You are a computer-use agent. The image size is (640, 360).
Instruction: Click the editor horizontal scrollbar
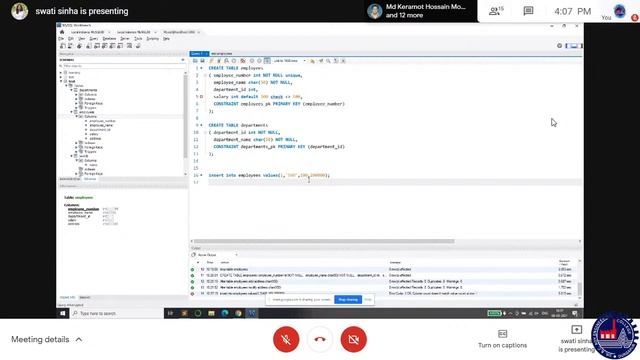tap(324, 241)
